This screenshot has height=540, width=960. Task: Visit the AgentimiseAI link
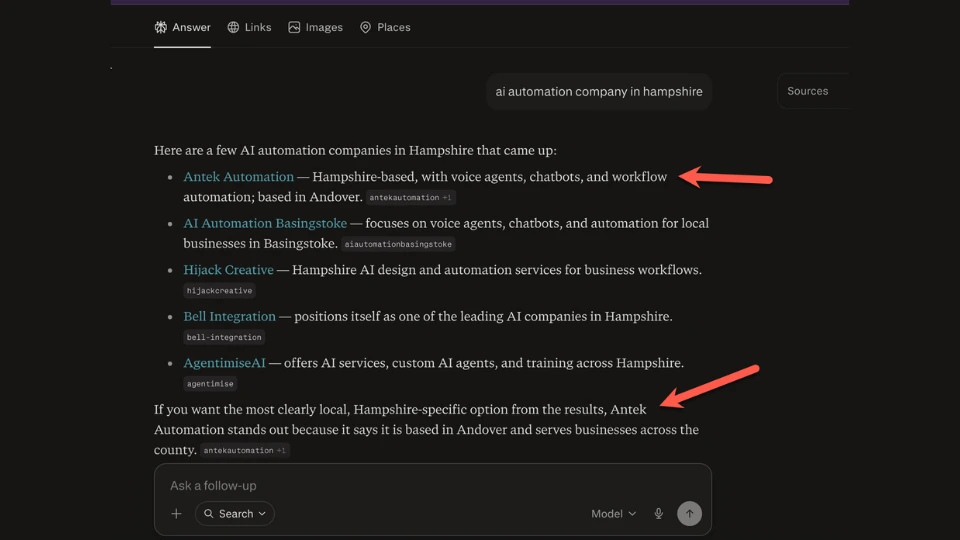224,363
